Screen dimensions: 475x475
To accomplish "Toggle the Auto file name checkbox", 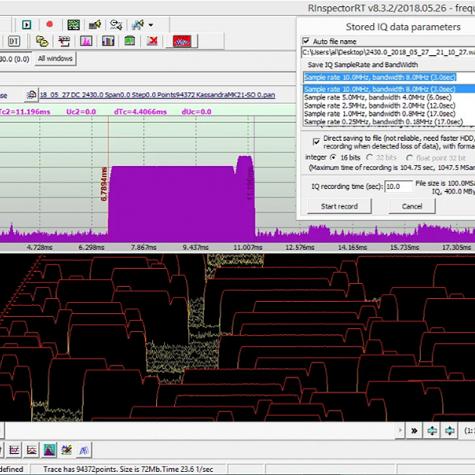I will click(305, 41).
